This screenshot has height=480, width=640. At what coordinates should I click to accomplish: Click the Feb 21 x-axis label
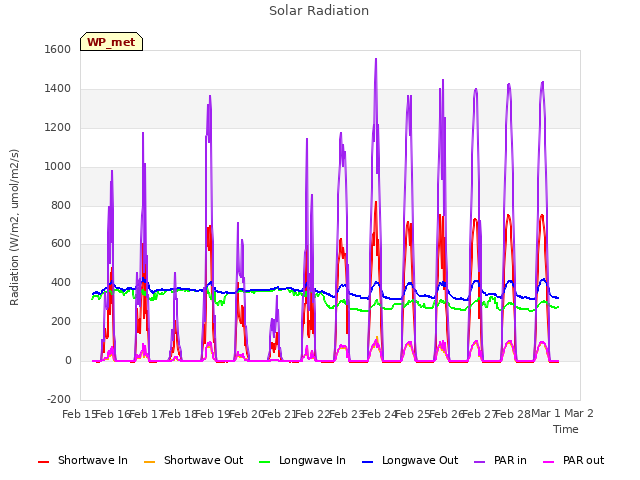tap(279, 414)
